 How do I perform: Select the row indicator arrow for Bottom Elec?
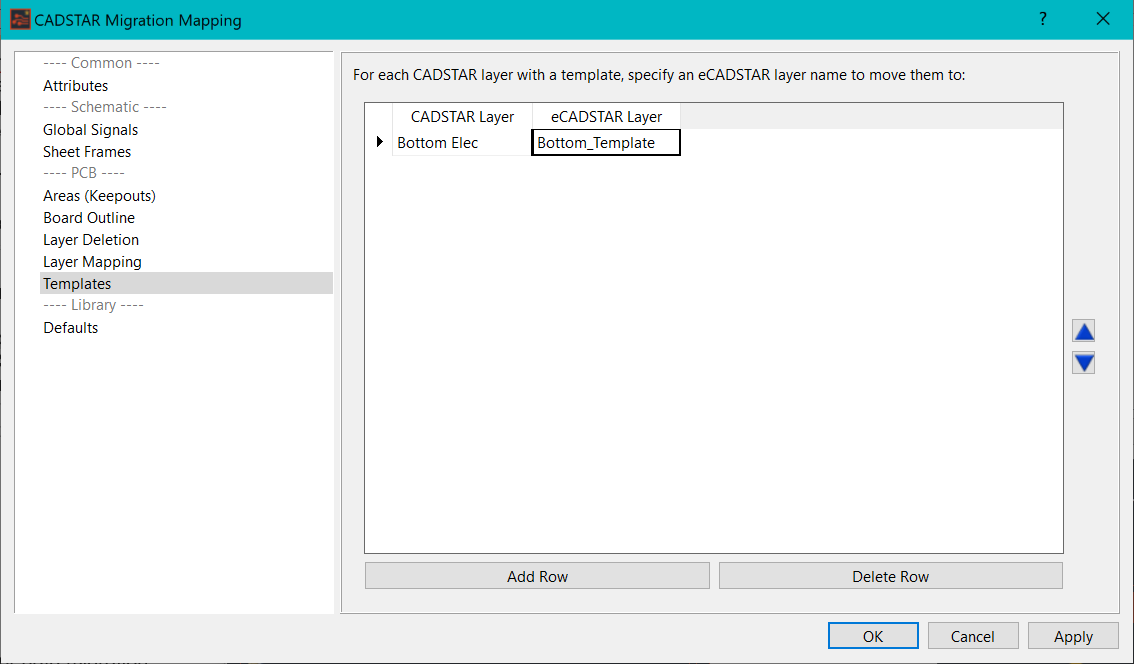point(380,142)
